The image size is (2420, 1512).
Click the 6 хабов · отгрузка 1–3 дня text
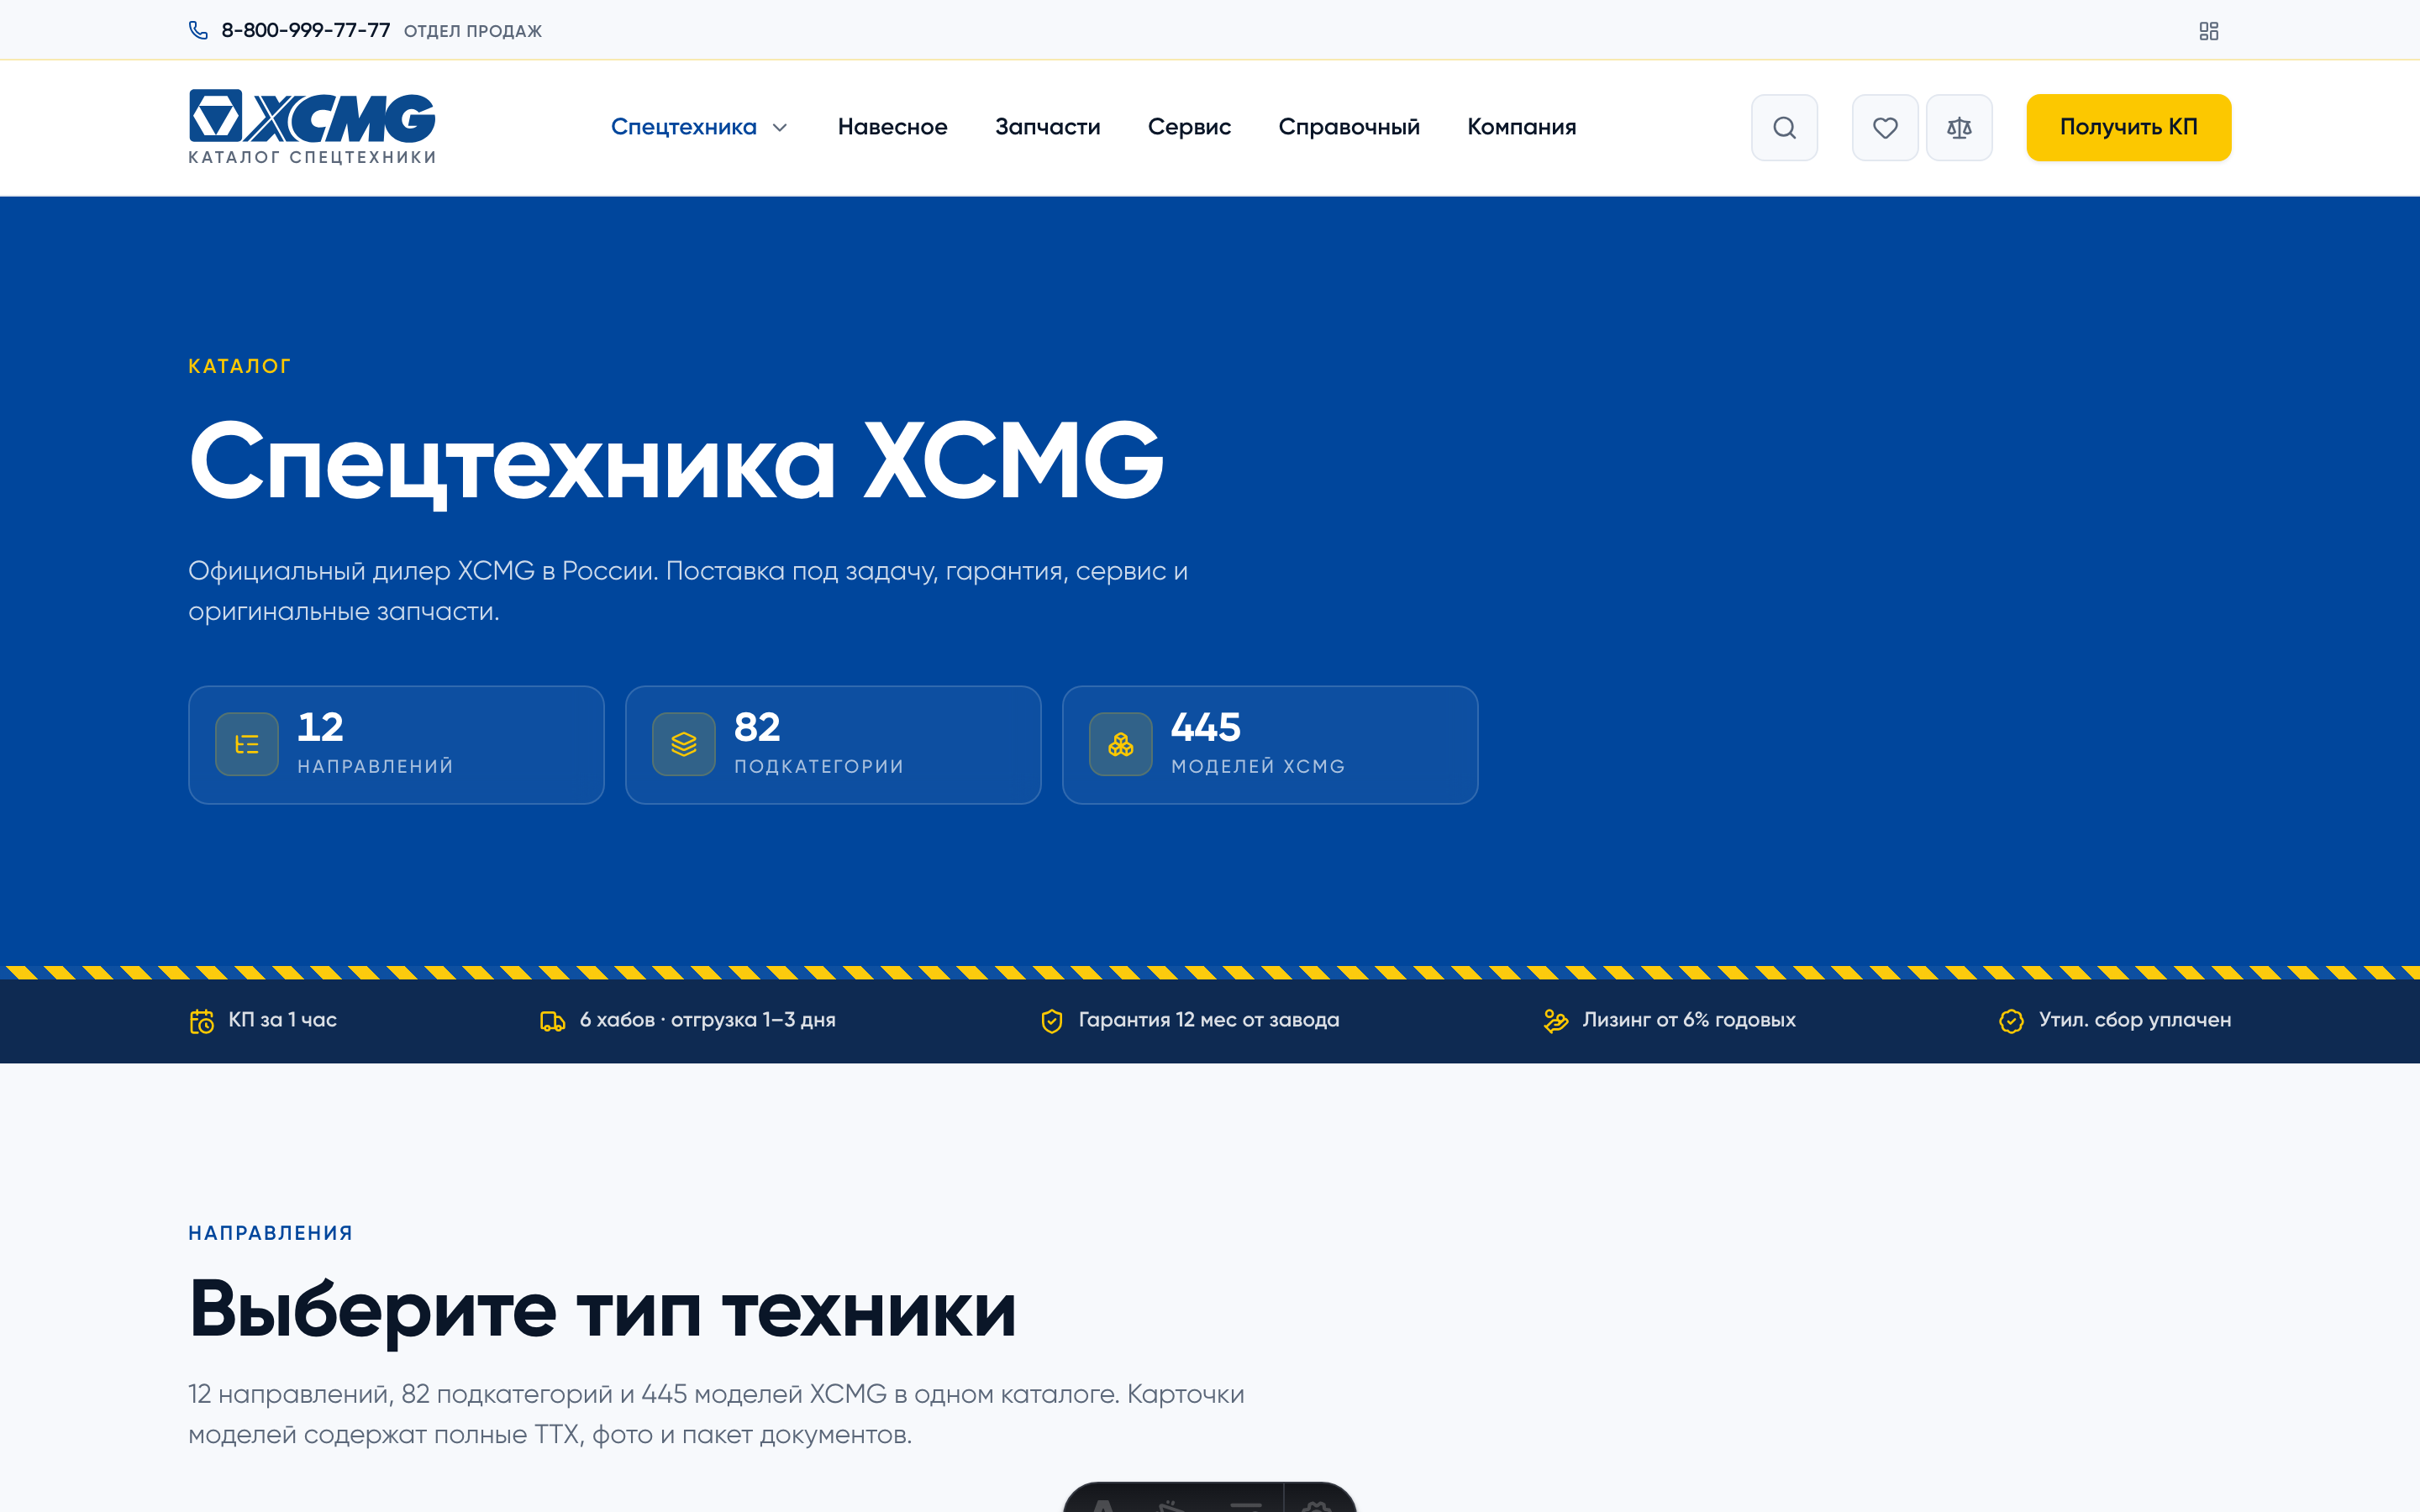point(708,1020)
